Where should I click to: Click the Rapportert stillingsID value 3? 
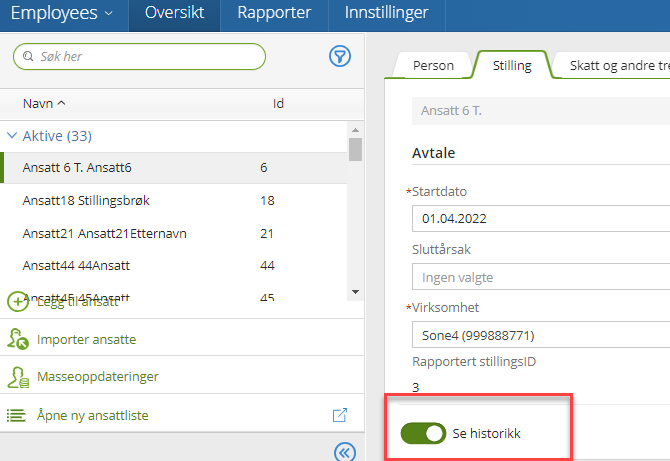pyautogui.click(x=415, y=387)
